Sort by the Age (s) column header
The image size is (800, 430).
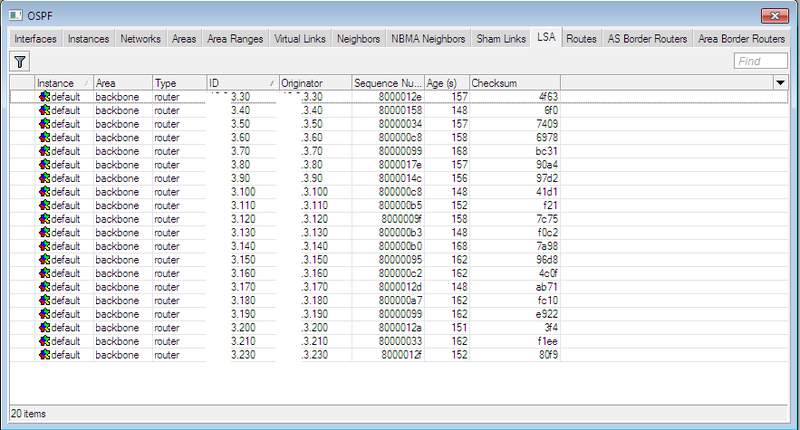click(x=447, y=83)
